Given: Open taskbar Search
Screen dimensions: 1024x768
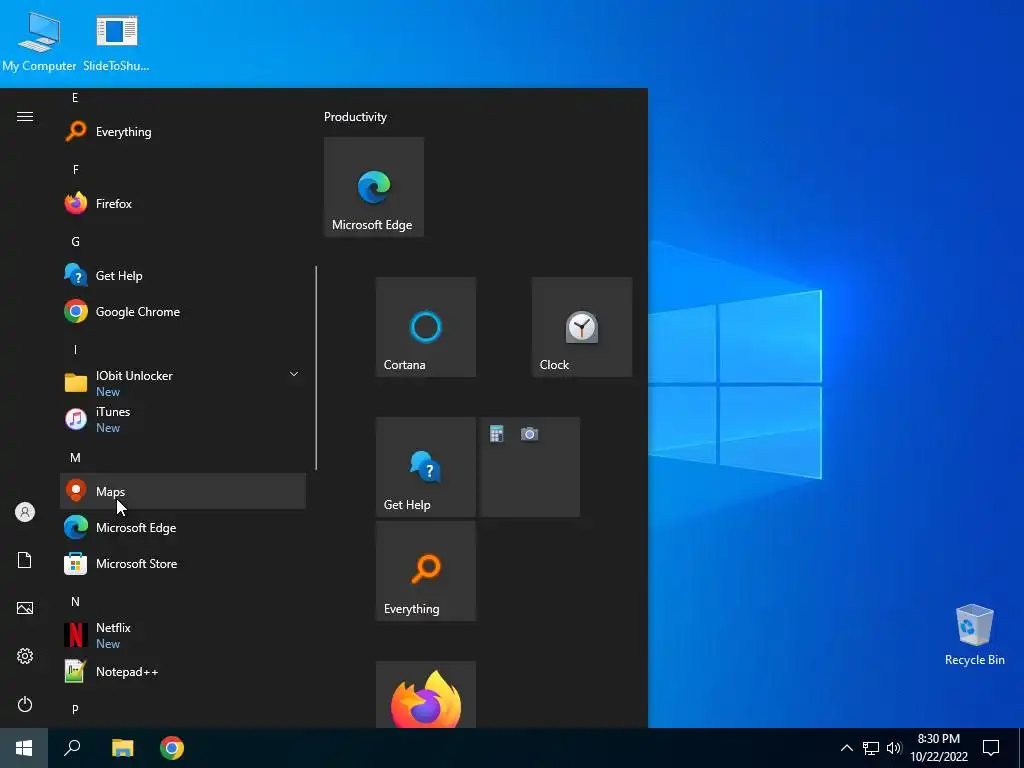Looking at the screenshot, I should pos(72,748).
